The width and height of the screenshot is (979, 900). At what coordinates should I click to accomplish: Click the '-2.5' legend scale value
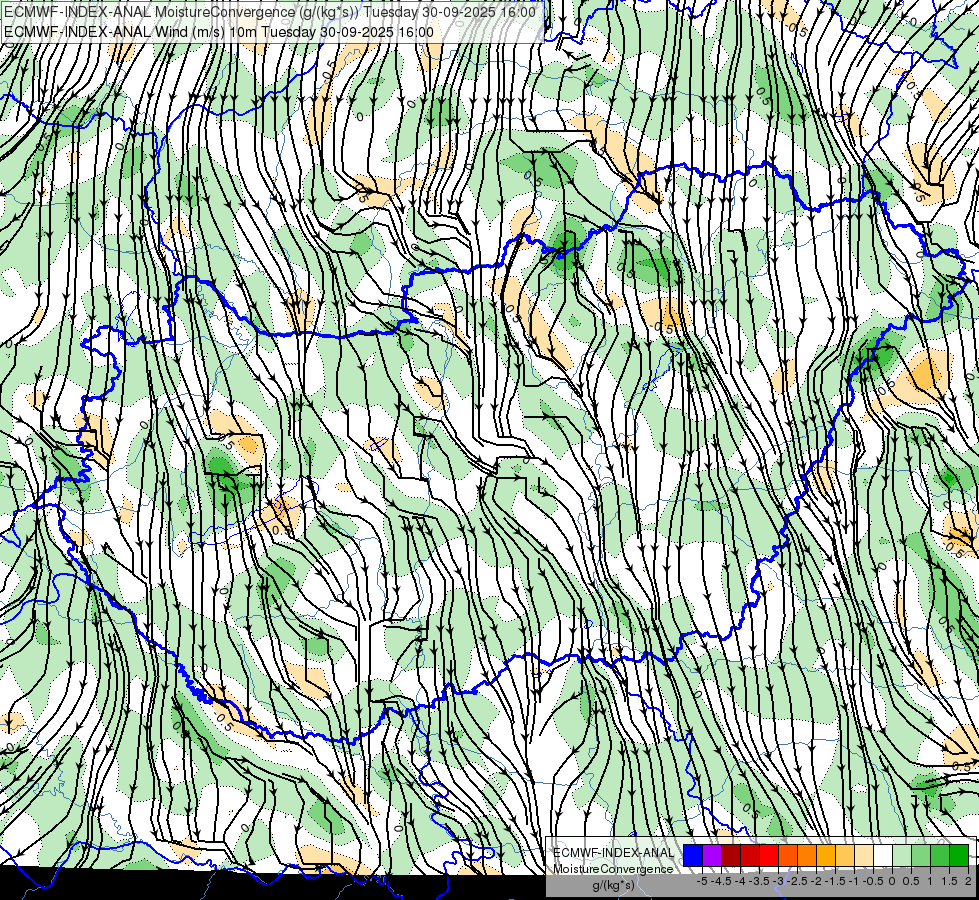click(x=798, y=881)
